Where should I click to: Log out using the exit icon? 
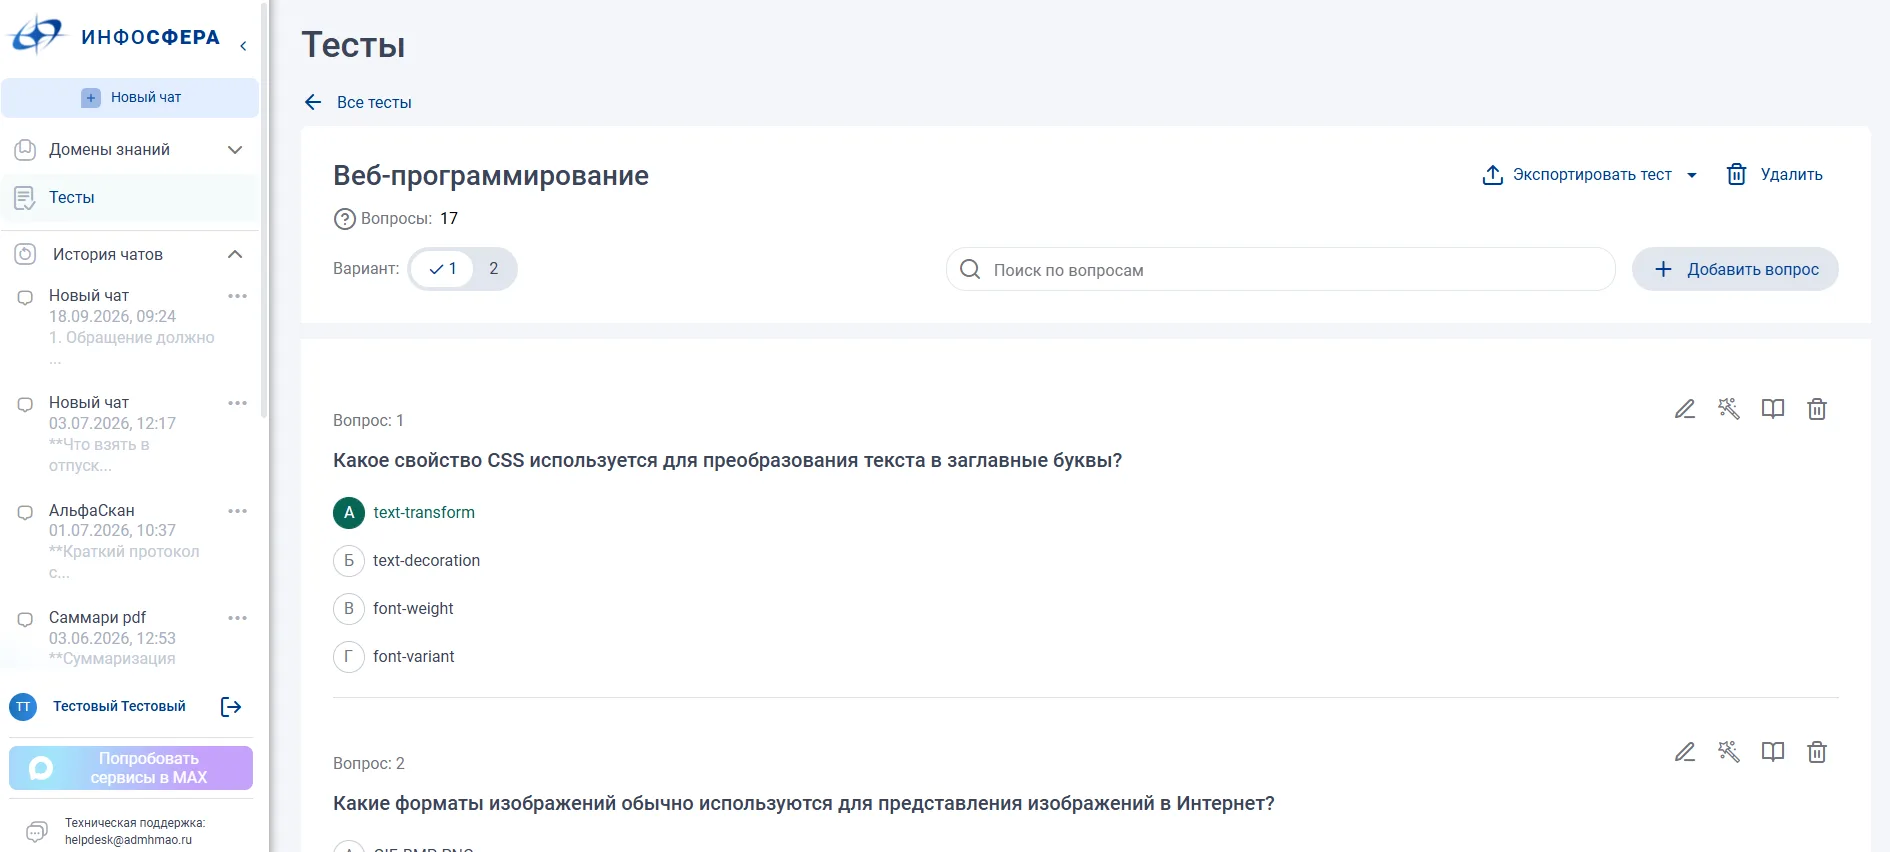click(231, 707)
